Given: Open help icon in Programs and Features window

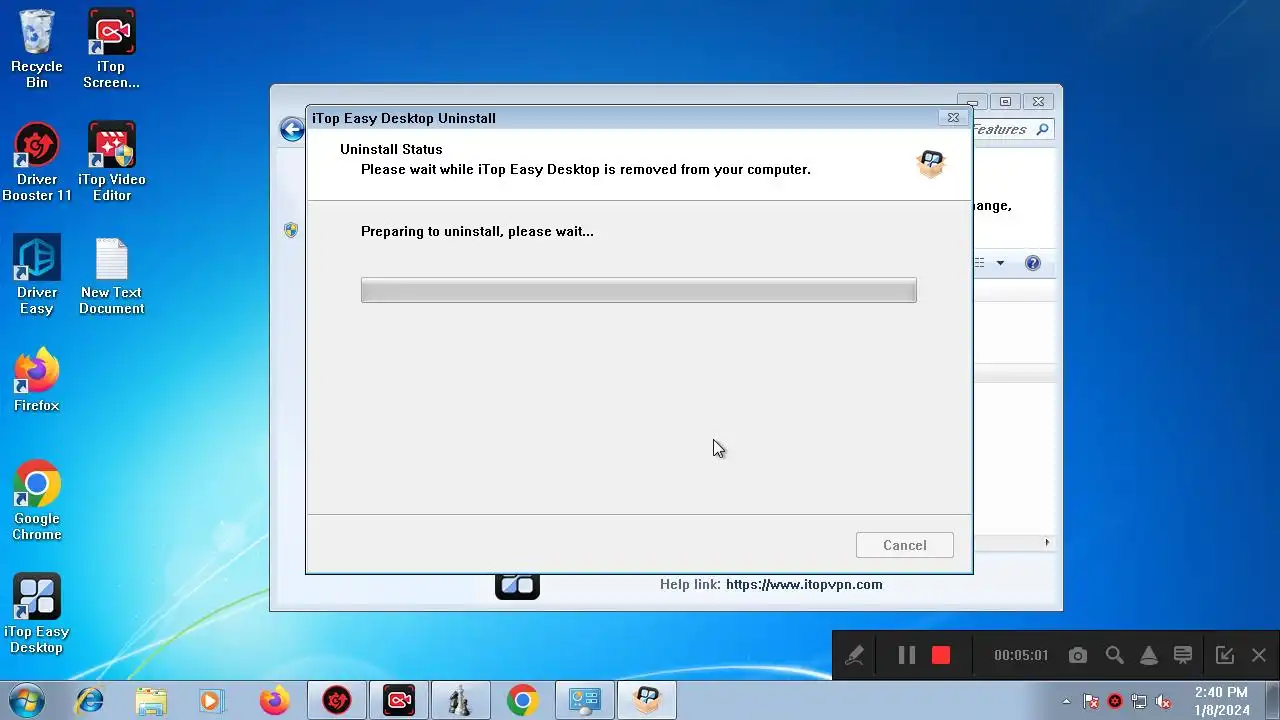Looking at the screenshot, I should [1033, 263].
